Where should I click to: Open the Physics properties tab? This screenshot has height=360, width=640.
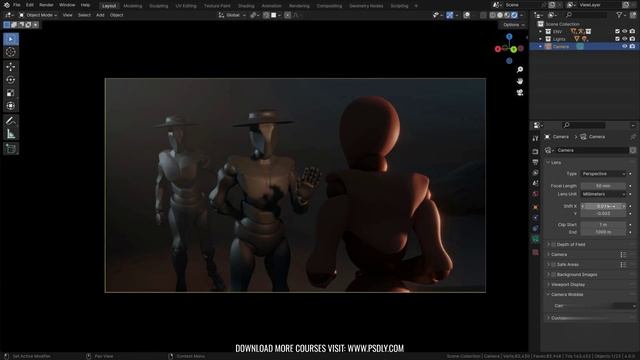click(536, 218)
